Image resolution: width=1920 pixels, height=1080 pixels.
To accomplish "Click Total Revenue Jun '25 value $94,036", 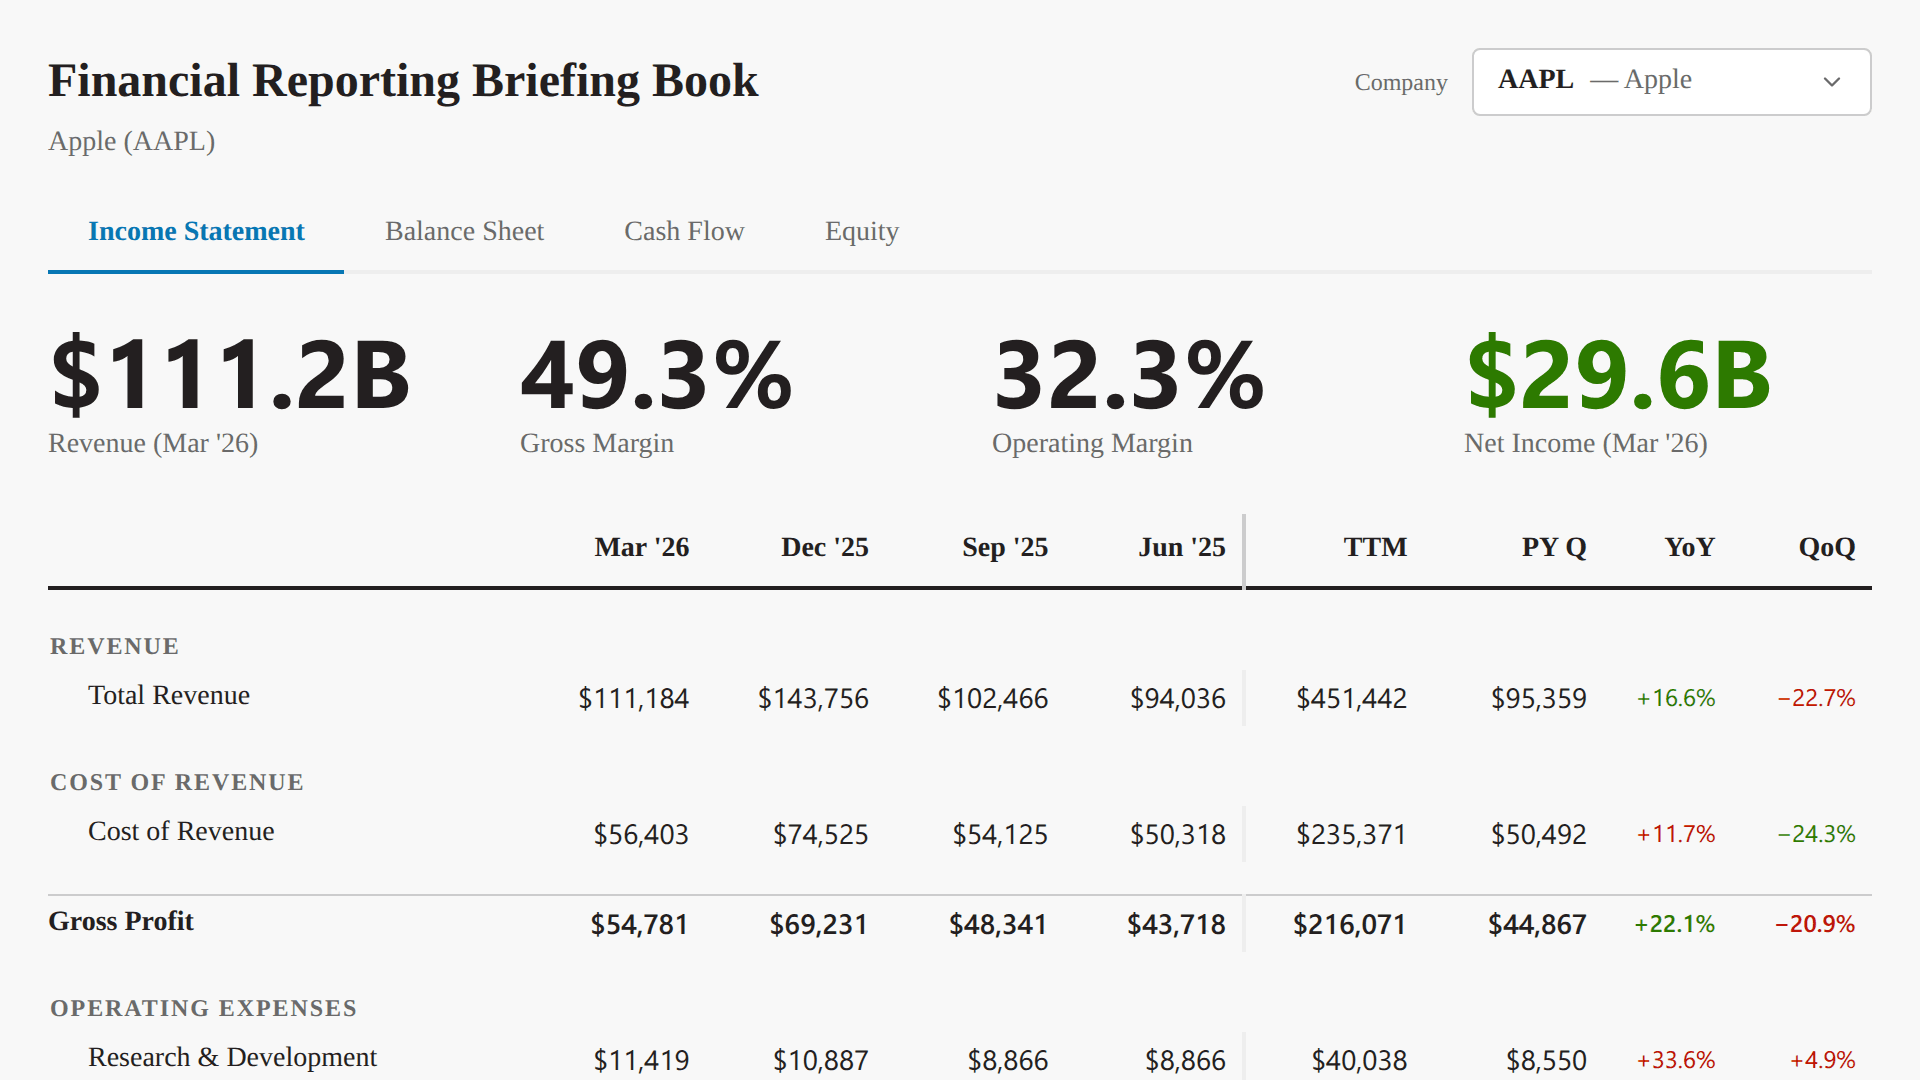I will [1177, 698].
